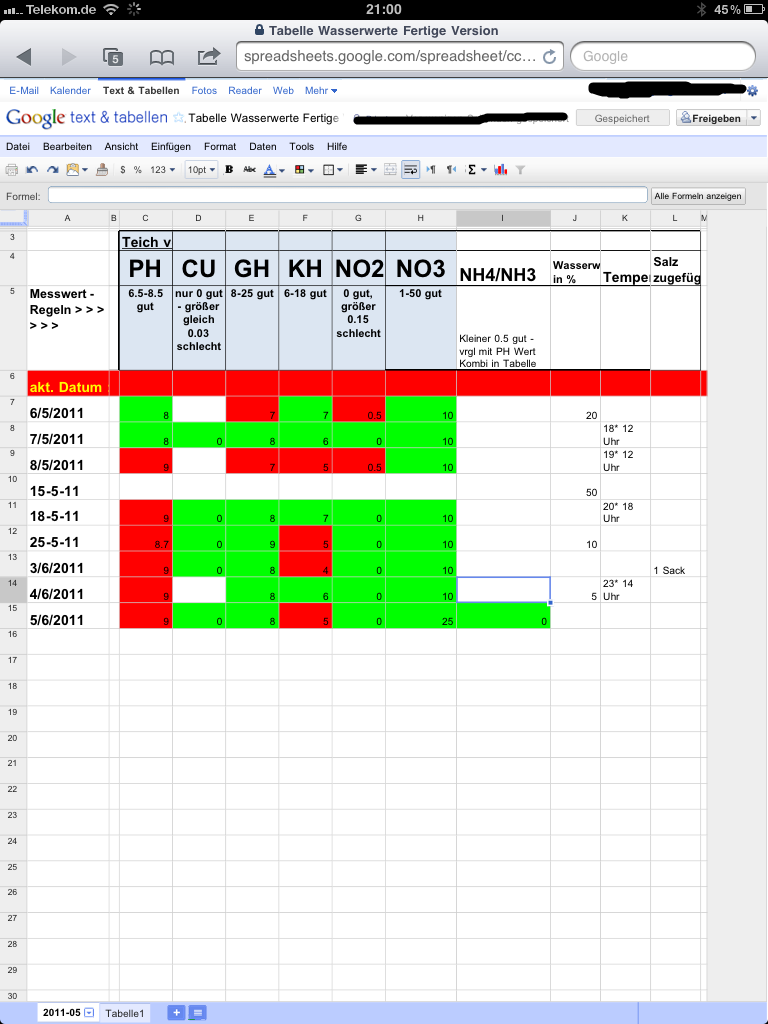Toggle text wrap in the toolbar

point(410,170)
